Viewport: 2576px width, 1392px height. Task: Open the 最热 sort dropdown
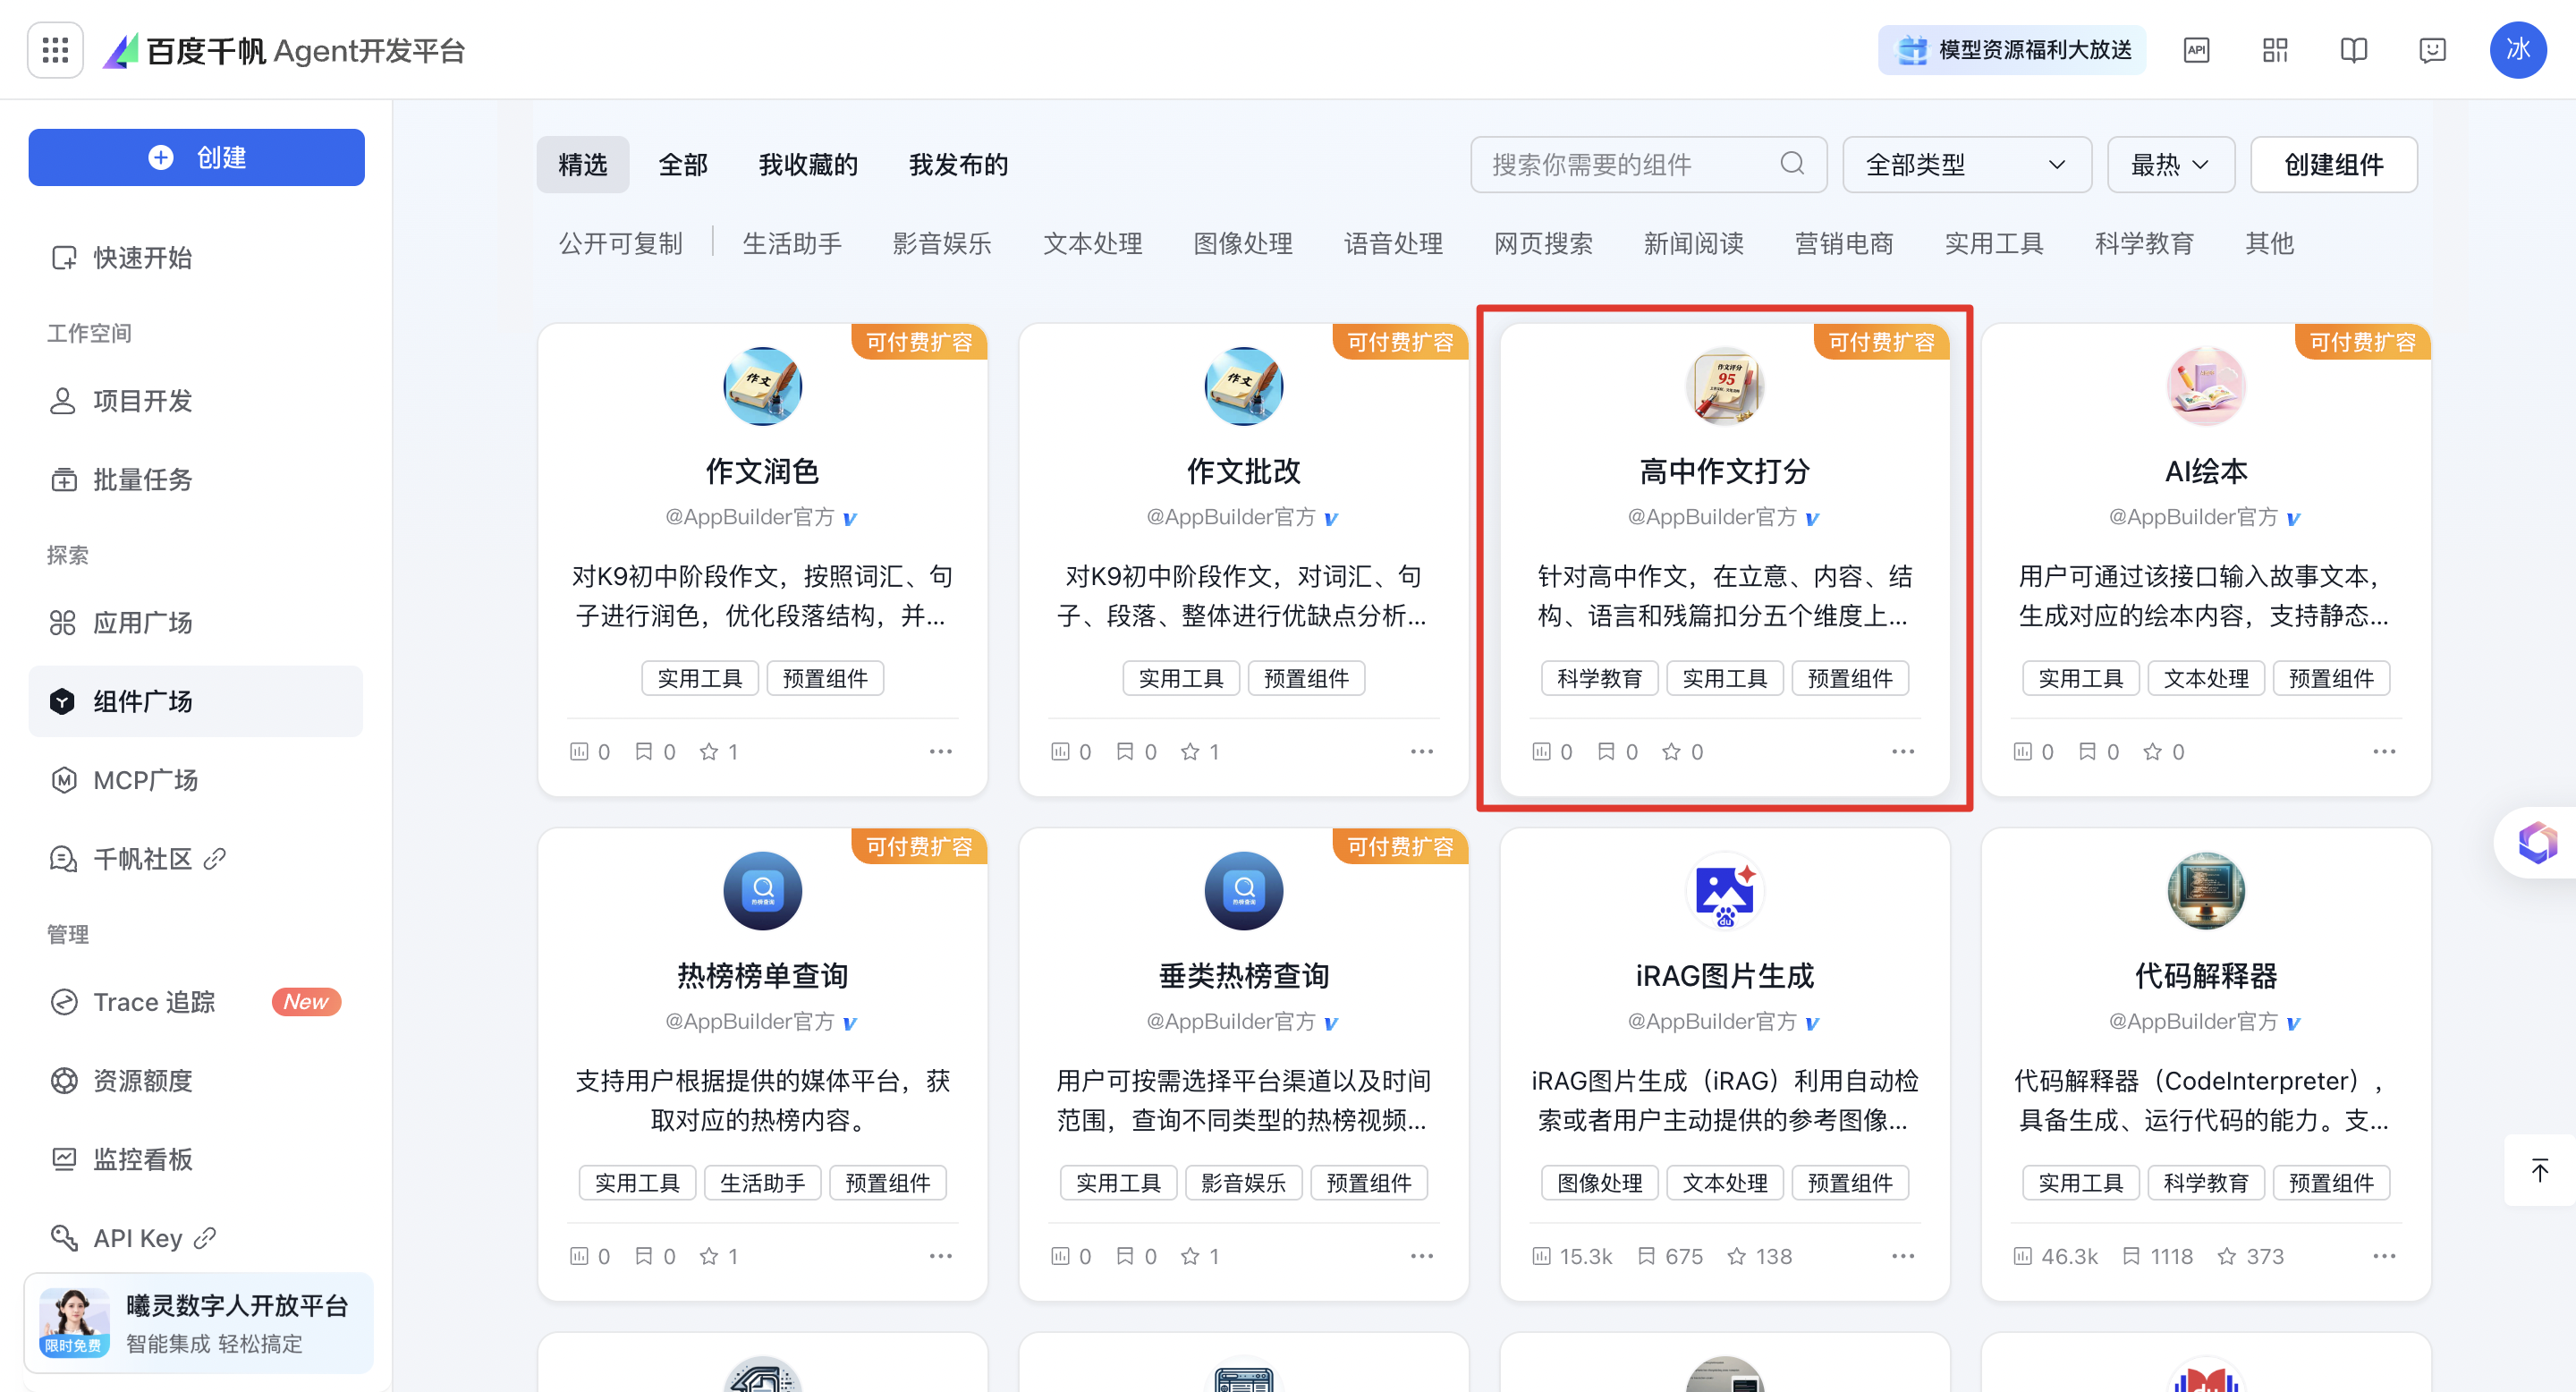point(2170,164)
